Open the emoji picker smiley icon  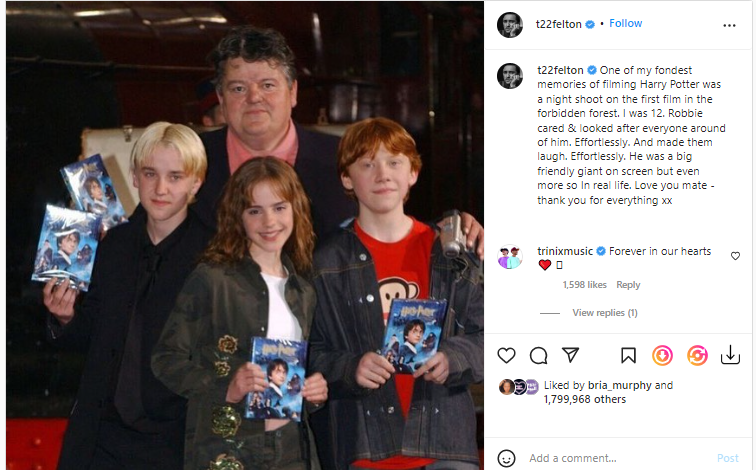(x=506, y=458)
